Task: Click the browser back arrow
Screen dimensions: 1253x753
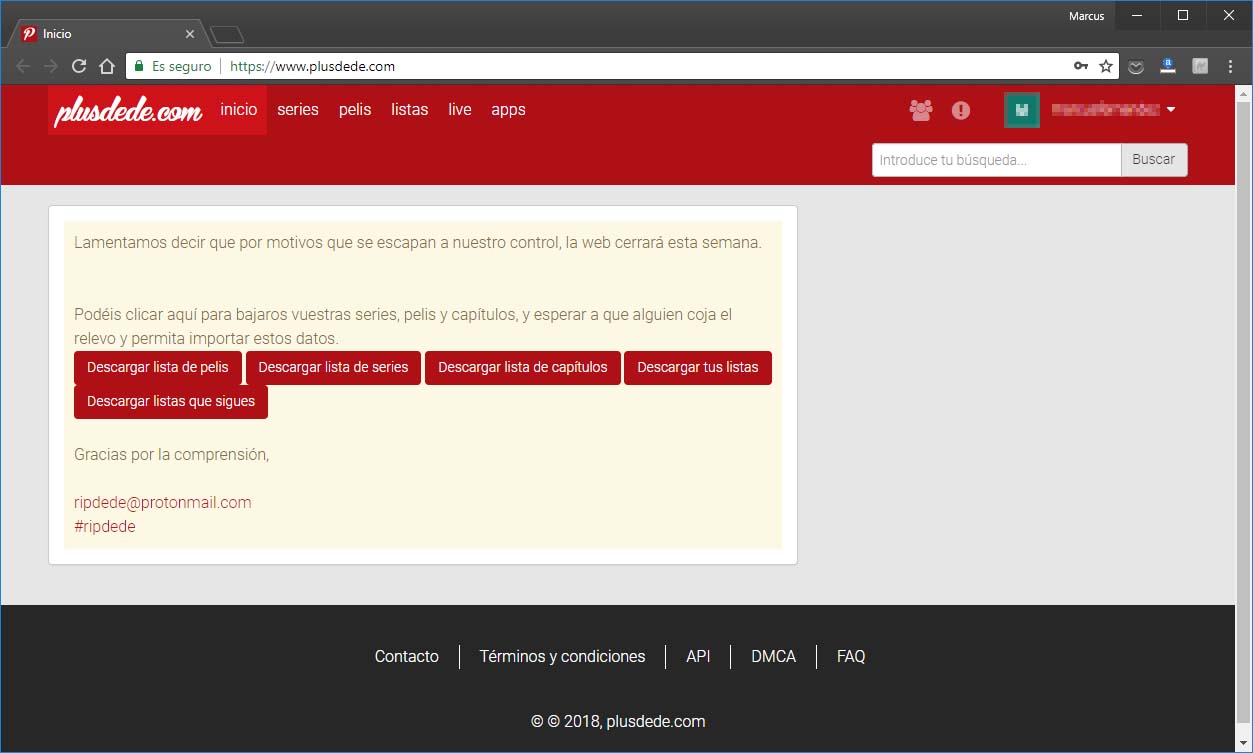Action: point(23,67)
